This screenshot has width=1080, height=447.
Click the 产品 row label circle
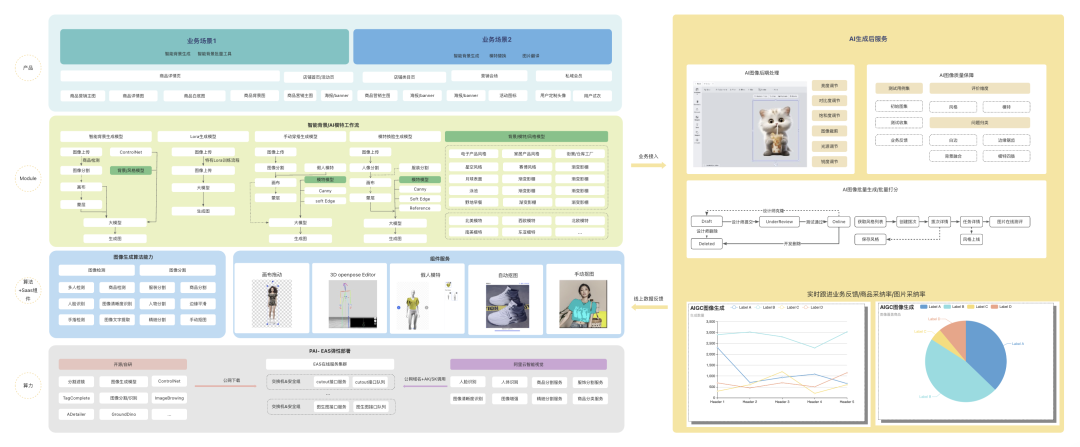(x=28, y=67)
